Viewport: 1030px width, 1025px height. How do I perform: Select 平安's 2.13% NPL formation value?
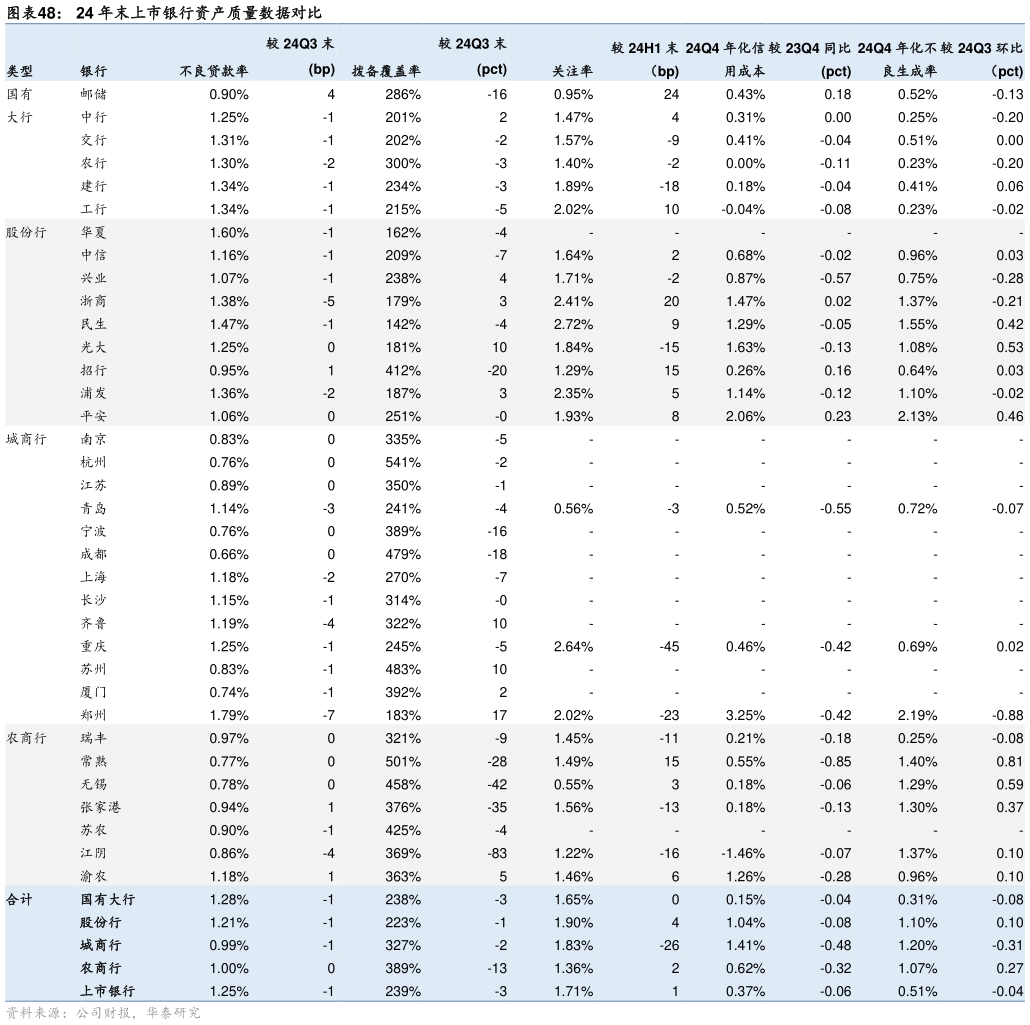pyautogui.click(x=917, y=416)
